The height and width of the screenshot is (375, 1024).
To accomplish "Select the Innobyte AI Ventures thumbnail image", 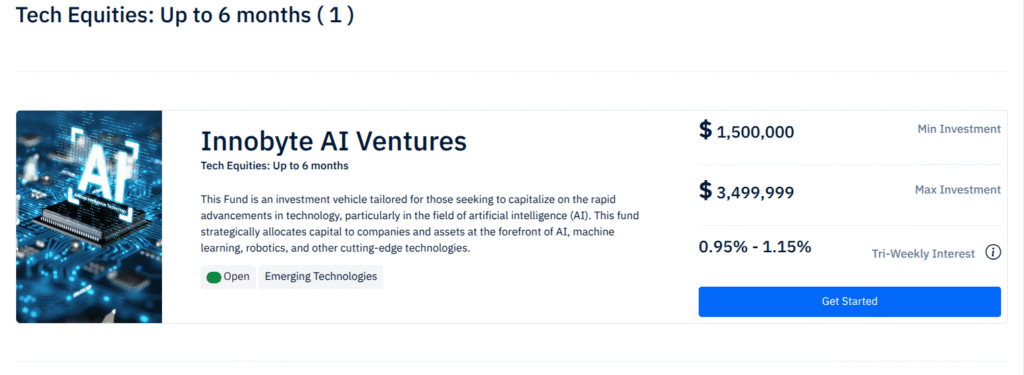I will tap(89, 216).
